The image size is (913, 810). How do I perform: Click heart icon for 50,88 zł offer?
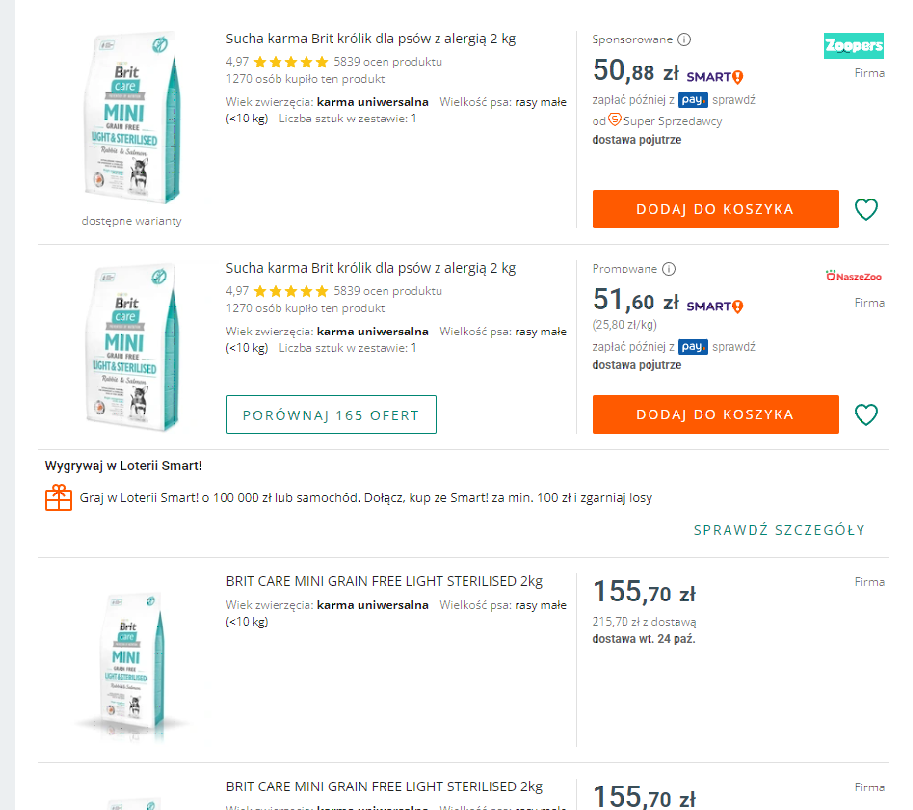pos(866,210)
